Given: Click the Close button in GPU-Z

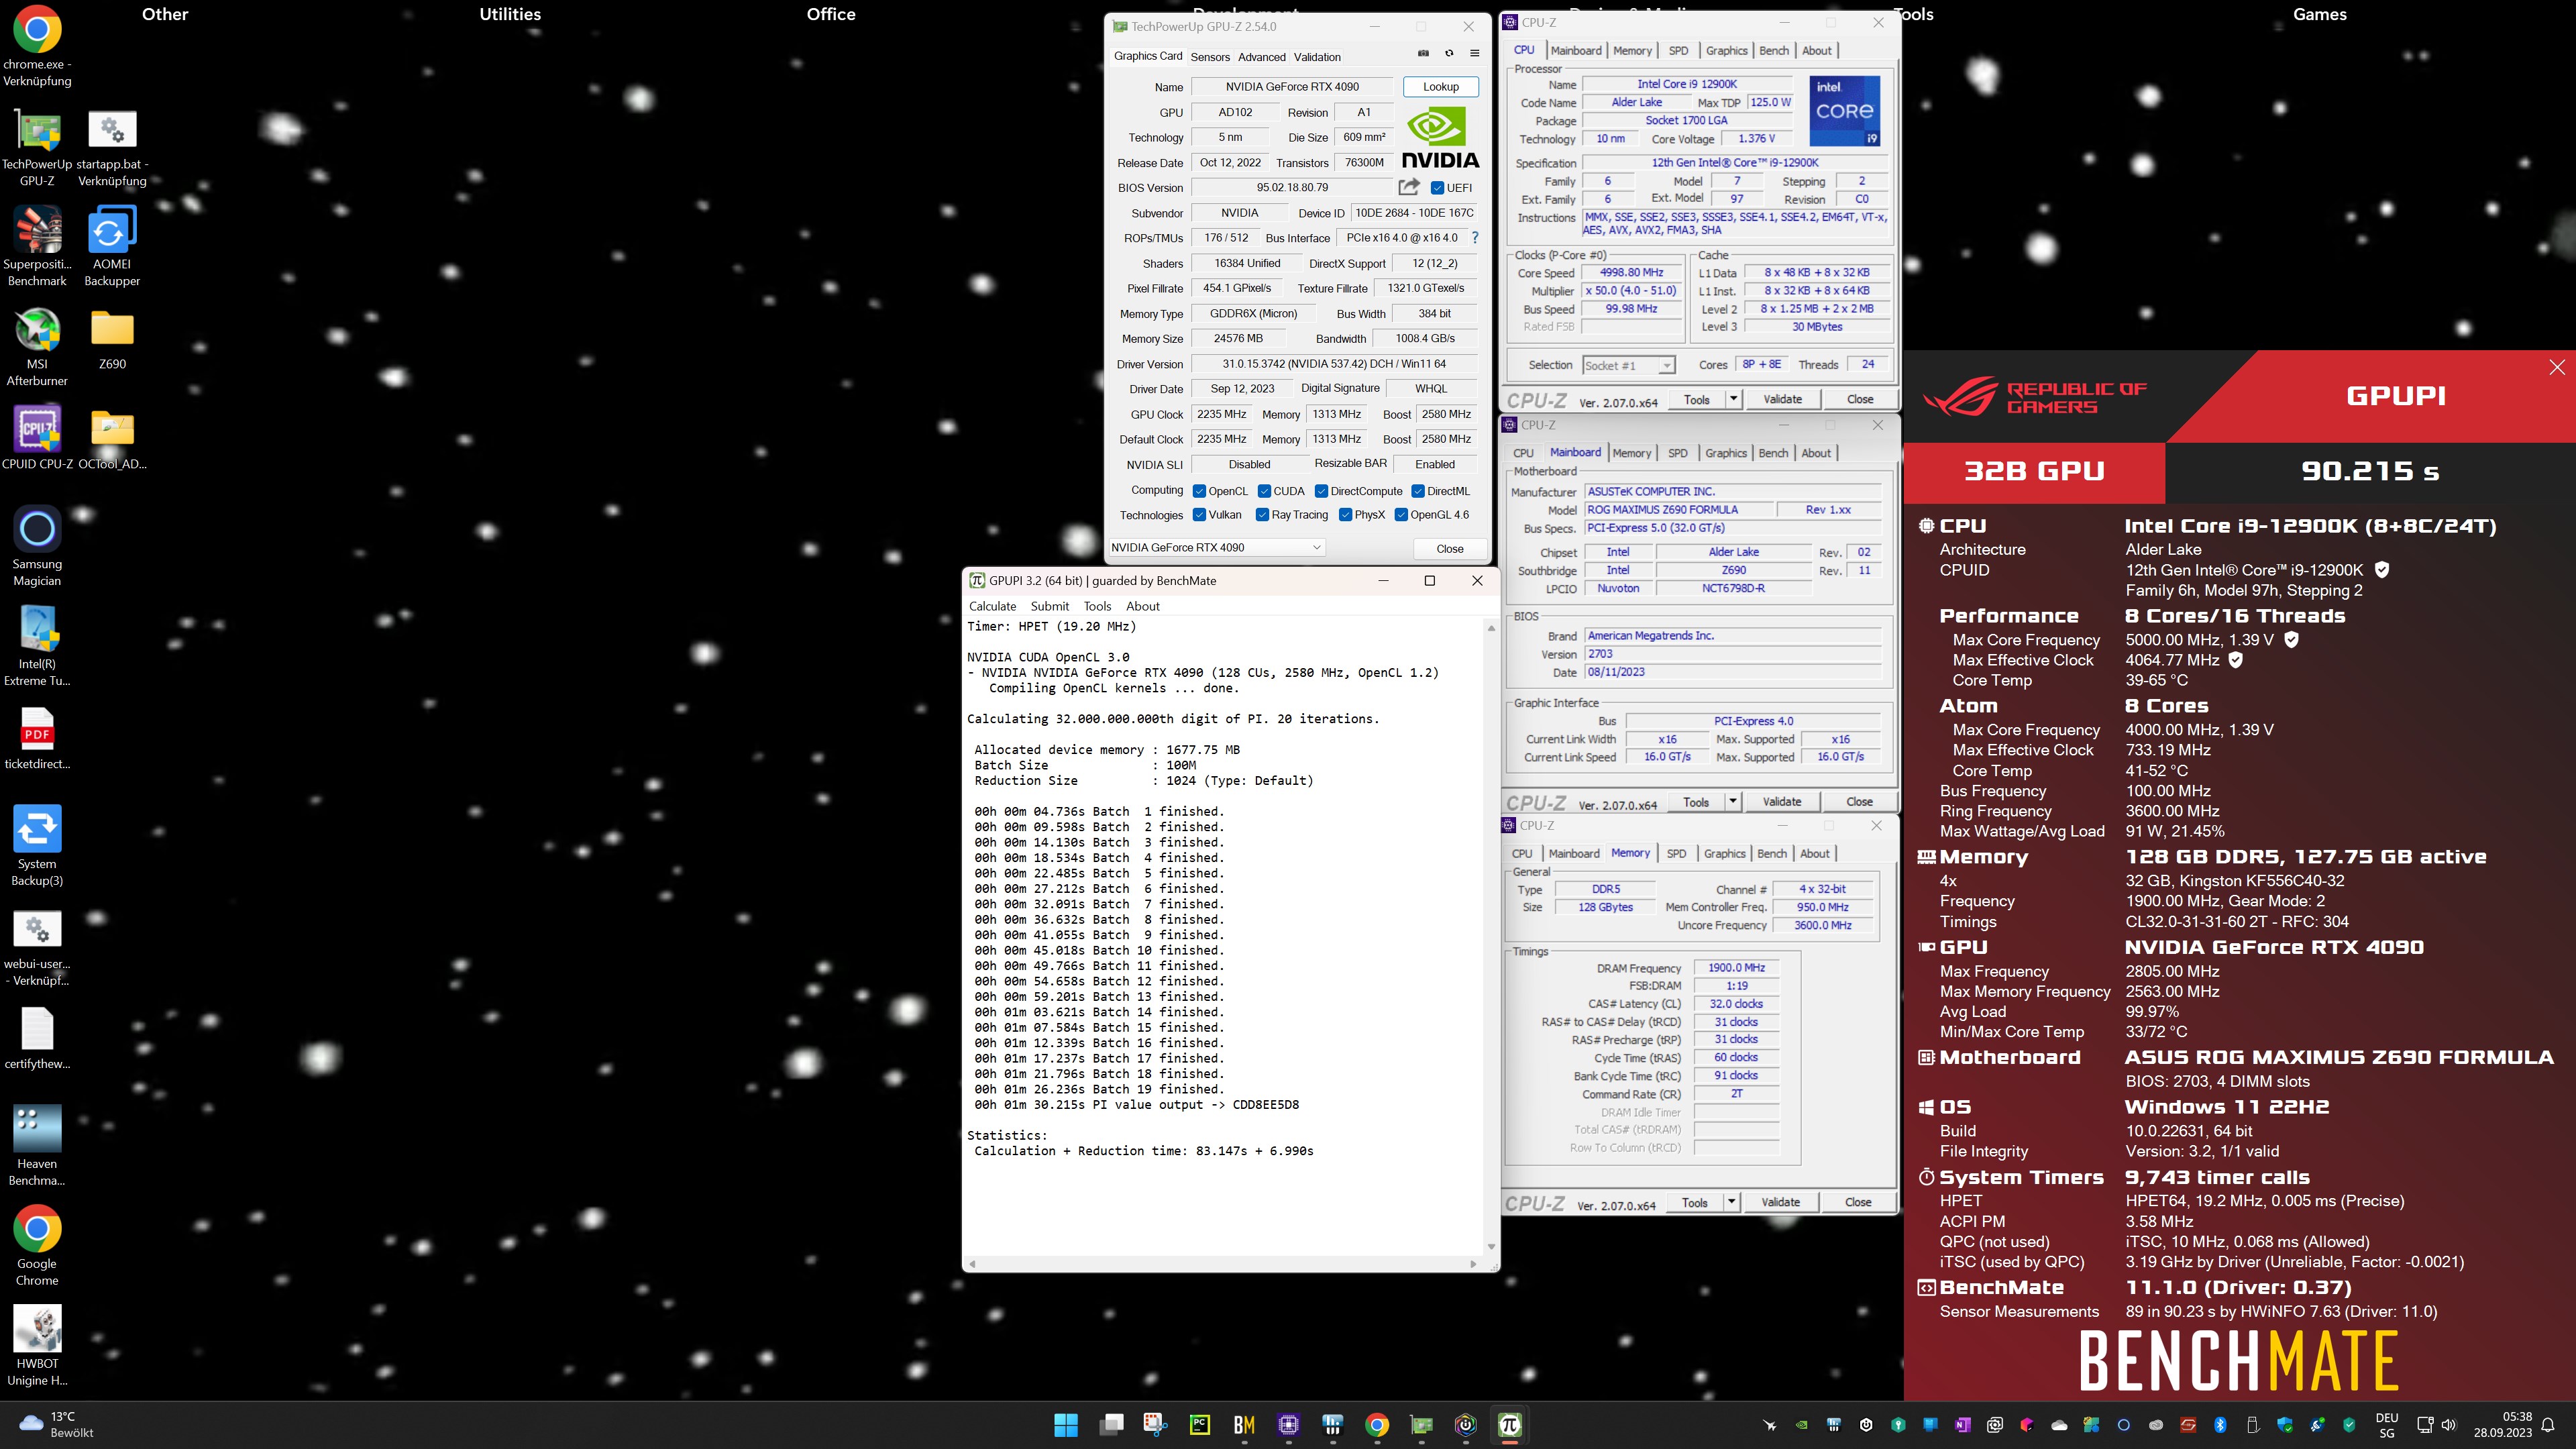Looking at the screenshot, I should [1449, 548].
